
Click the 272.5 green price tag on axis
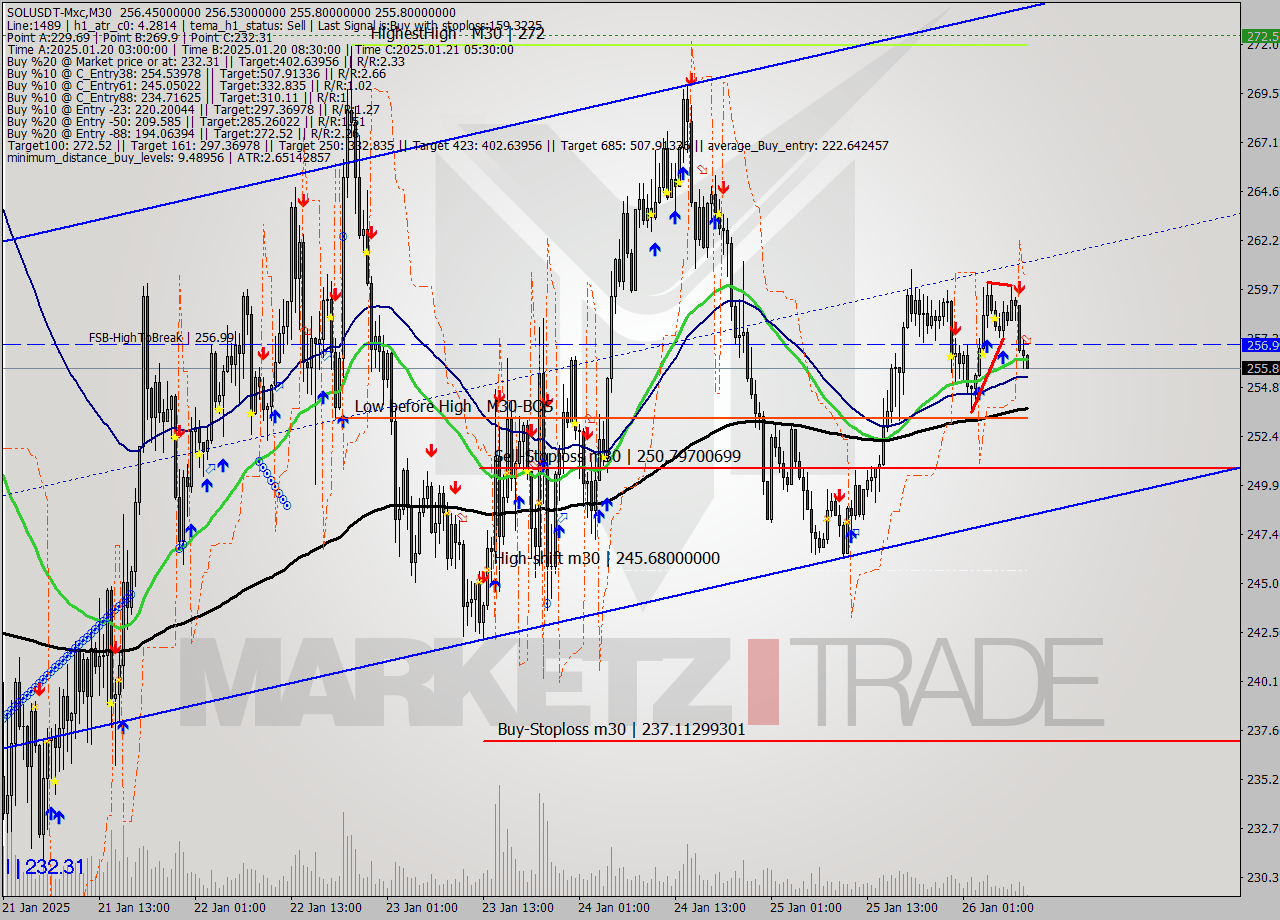1261,36
